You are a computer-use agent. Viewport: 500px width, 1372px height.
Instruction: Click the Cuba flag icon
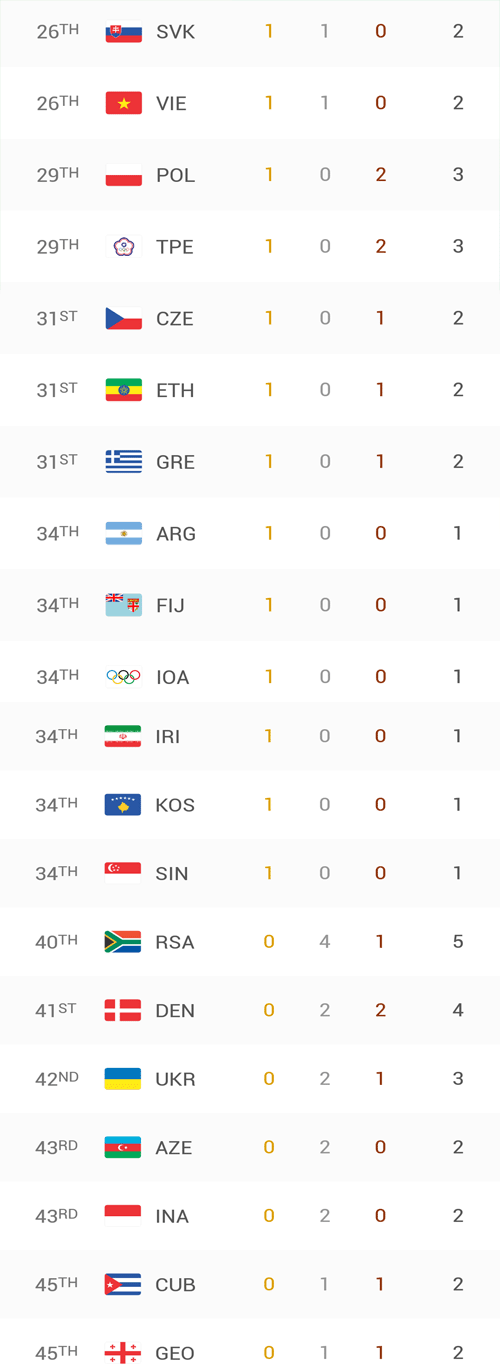click(x=123, y=1284)
